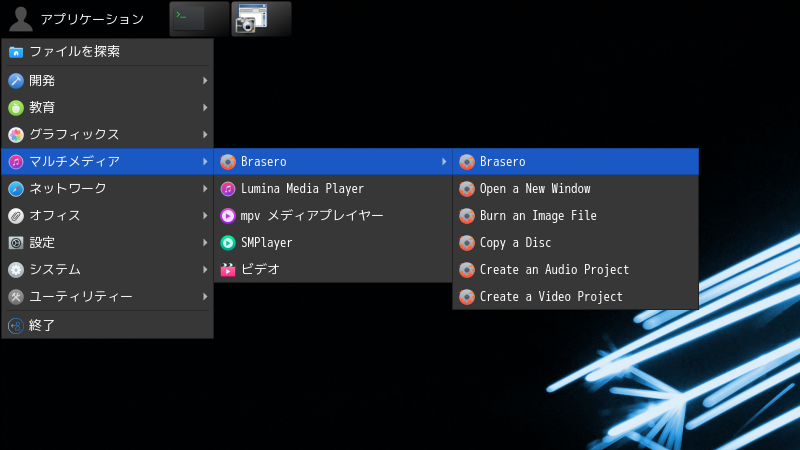The height and width of the screenshot is (450, 800).
Task: Select the Lumina Media Player entry
Action: click(x=333, y=189)
